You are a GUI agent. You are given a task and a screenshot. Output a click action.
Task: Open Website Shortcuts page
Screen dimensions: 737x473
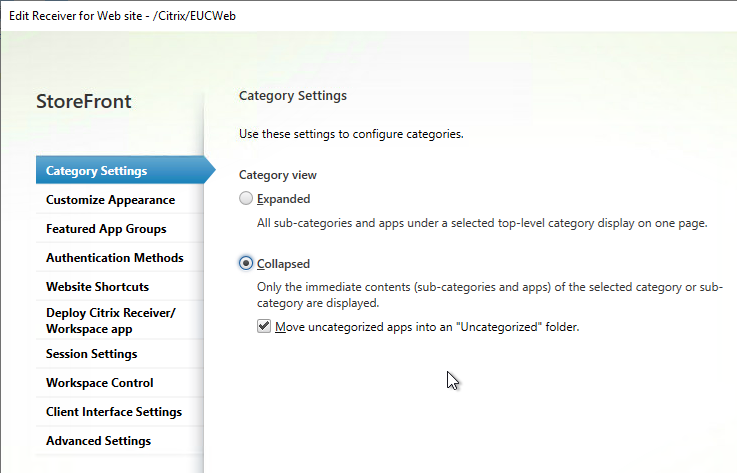pyautogui.click(x=120, y=287)
